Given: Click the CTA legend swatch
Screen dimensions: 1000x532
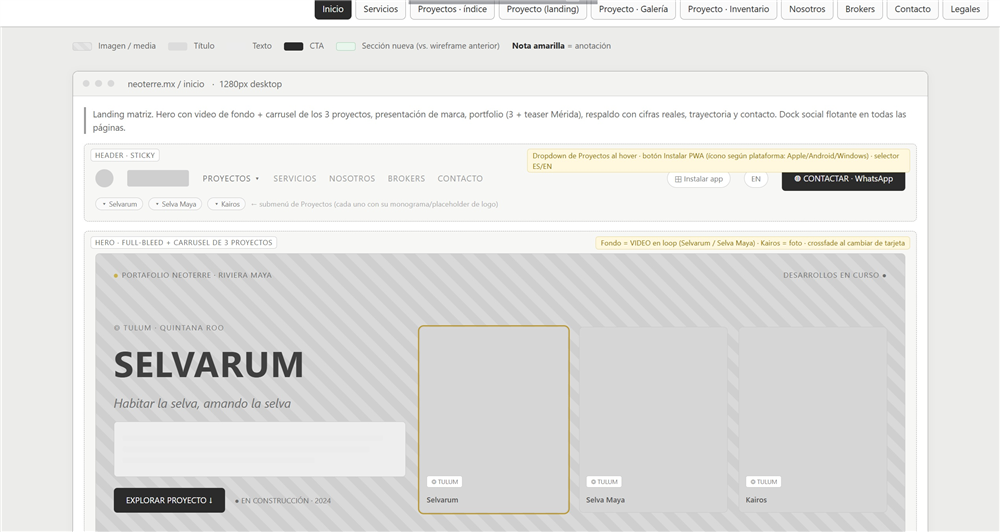Looking at the screenshot, I should coord(293,46).
